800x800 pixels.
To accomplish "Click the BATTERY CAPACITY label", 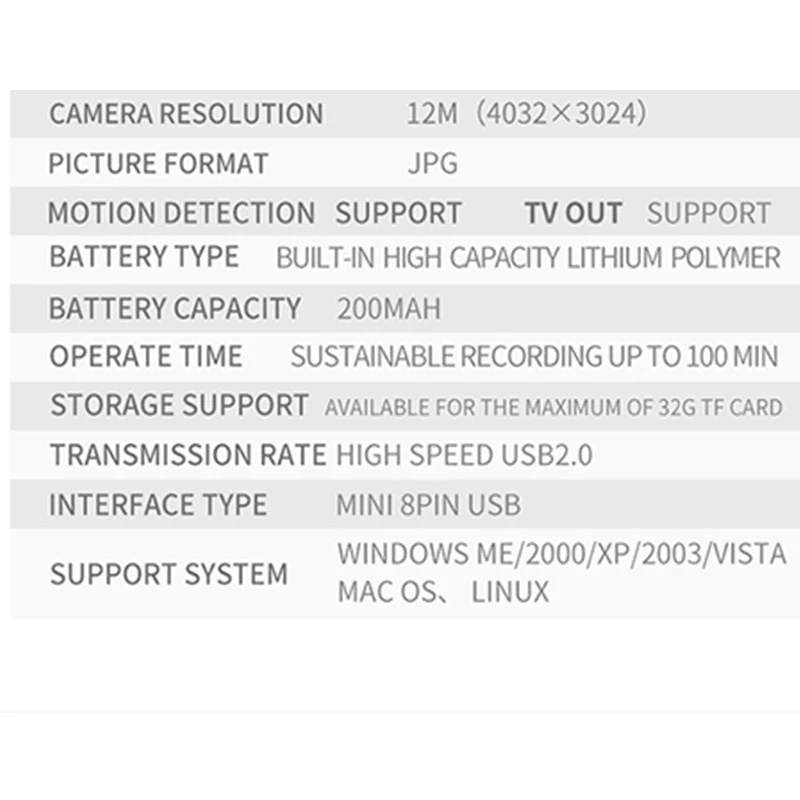I will pyautogui.click(x=175, y=308).
